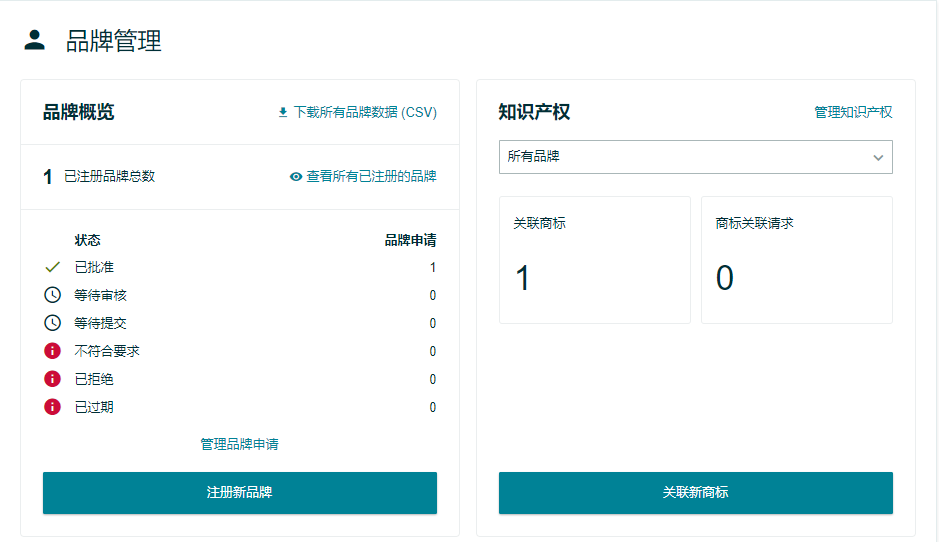The width and height of the screenshot is (939, 542).
Task: Click the red info icon next to 已拒绝
Action: (53, 380)
